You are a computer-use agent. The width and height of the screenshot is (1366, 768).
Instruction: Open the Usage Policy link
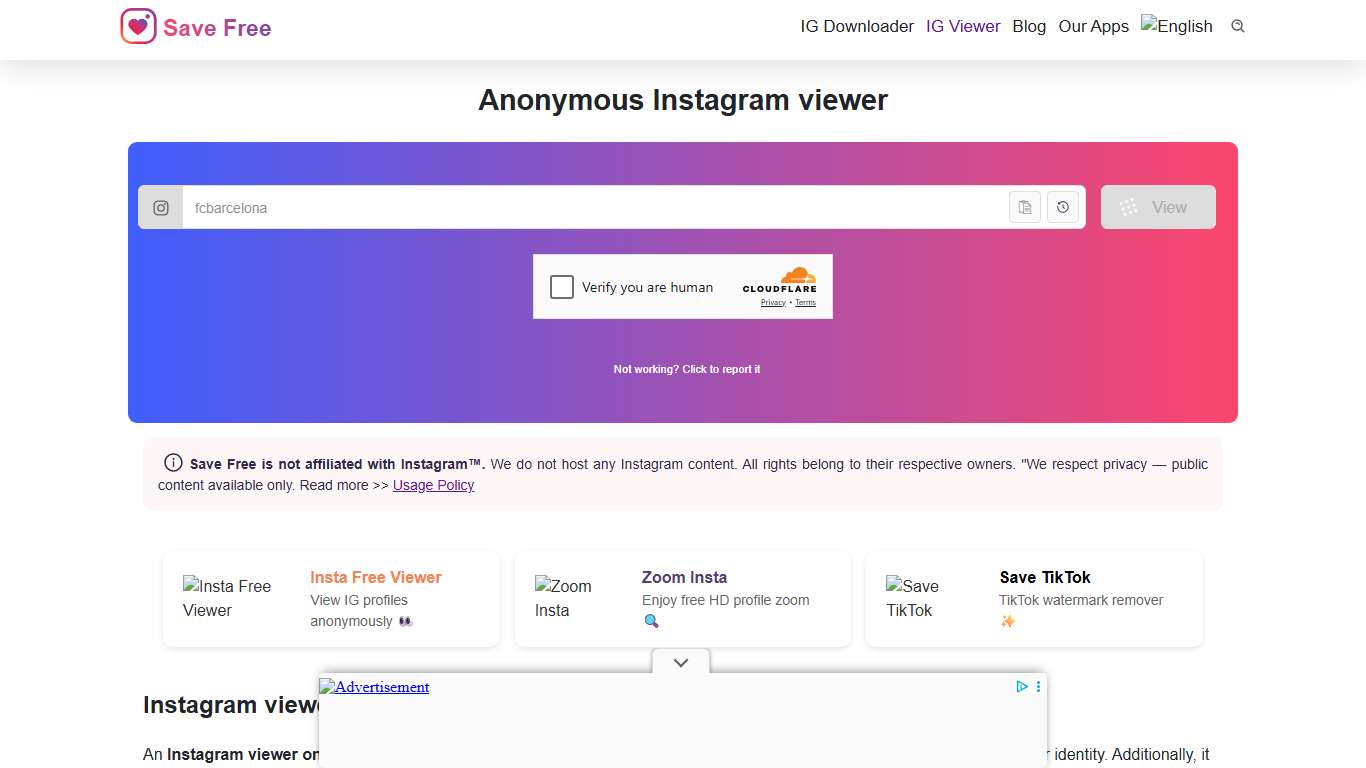(x=433, y=485)
